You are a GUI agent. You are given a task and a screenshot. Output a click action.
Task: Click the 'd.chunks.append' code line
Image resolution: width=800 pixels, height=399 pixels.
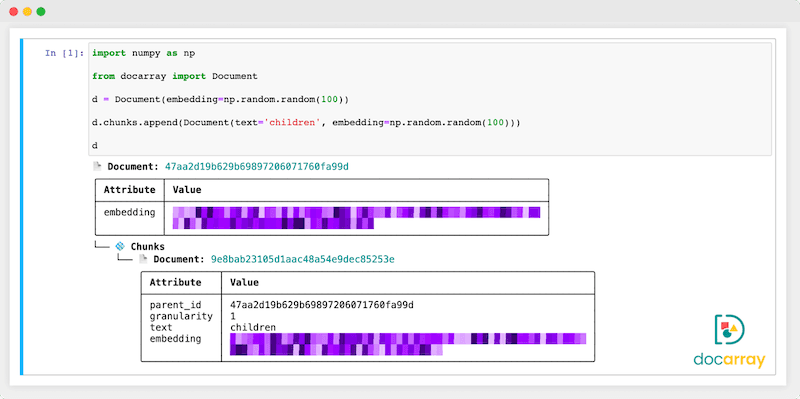(306, 123)
